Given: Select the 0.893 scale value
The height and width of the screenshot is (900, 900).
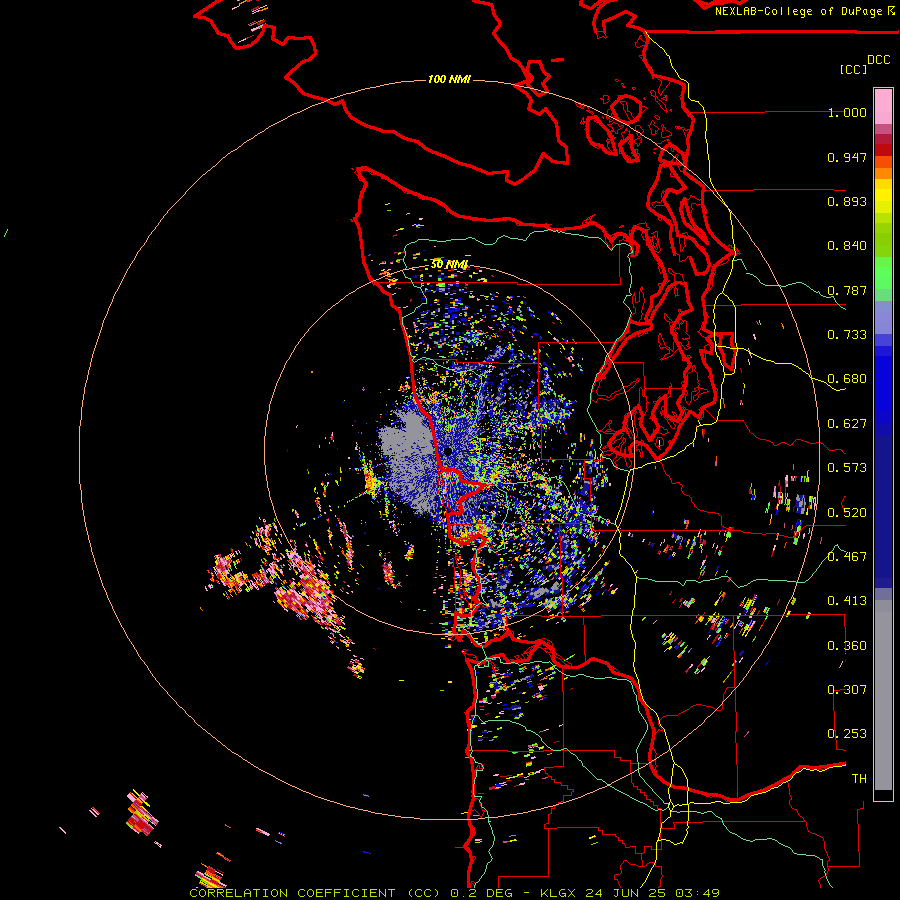Looking at the screenshot, I should pyautogui.click(x=847, y=201).
